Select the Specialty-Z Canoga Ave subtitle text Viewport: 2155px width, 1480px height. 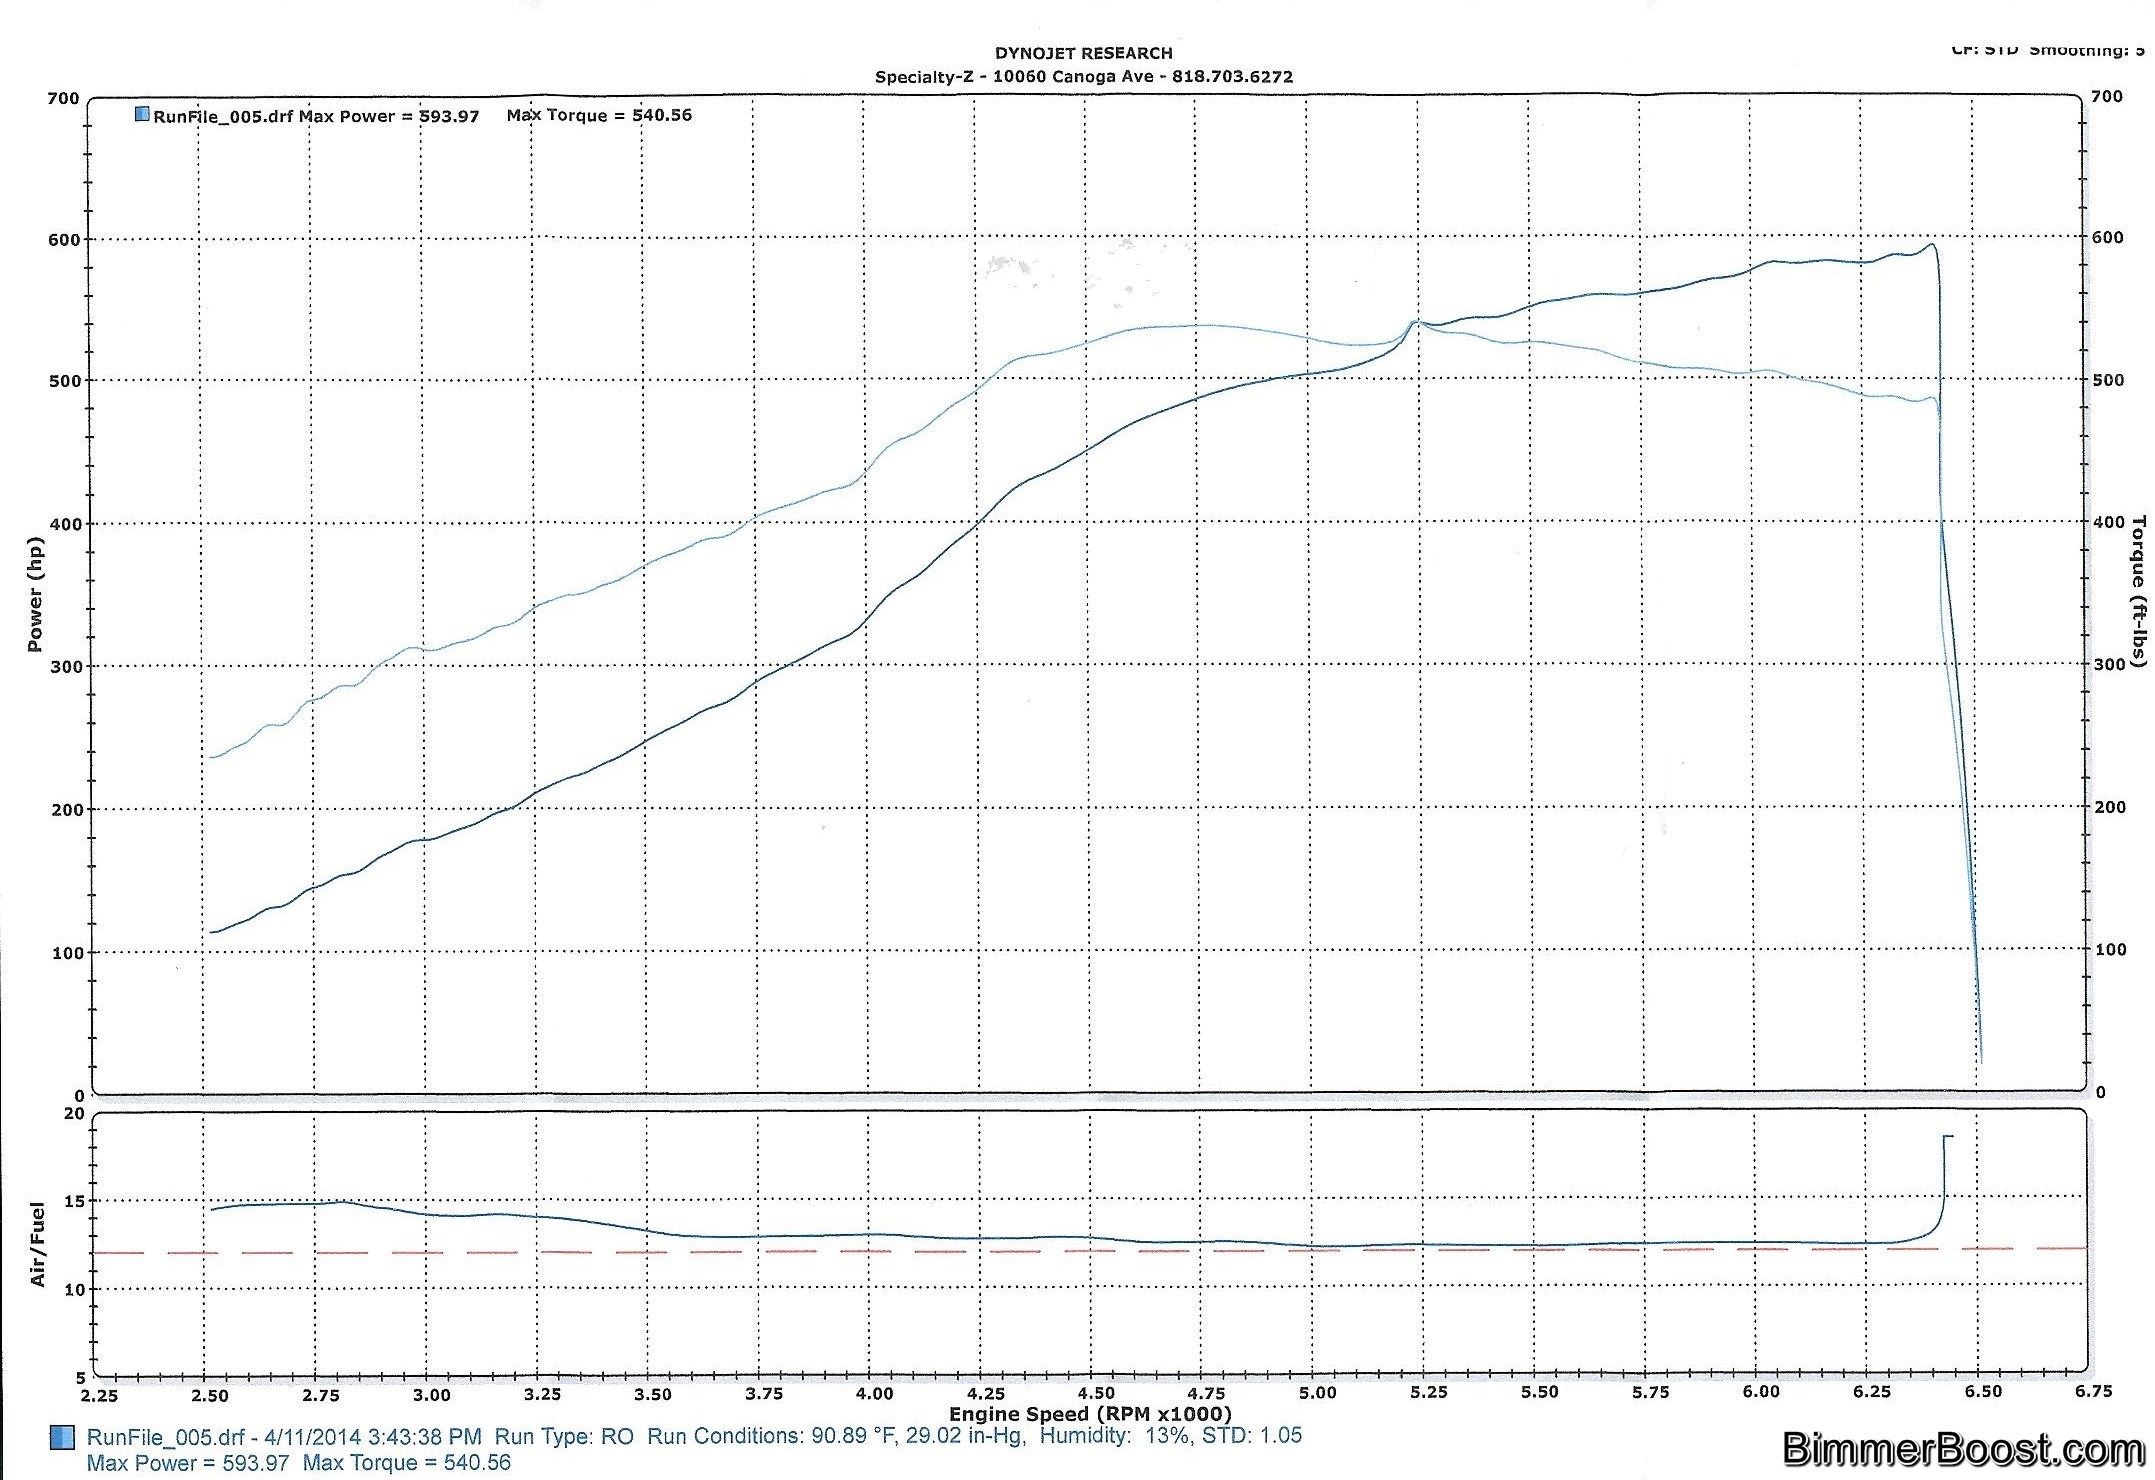pos(1083,77)
